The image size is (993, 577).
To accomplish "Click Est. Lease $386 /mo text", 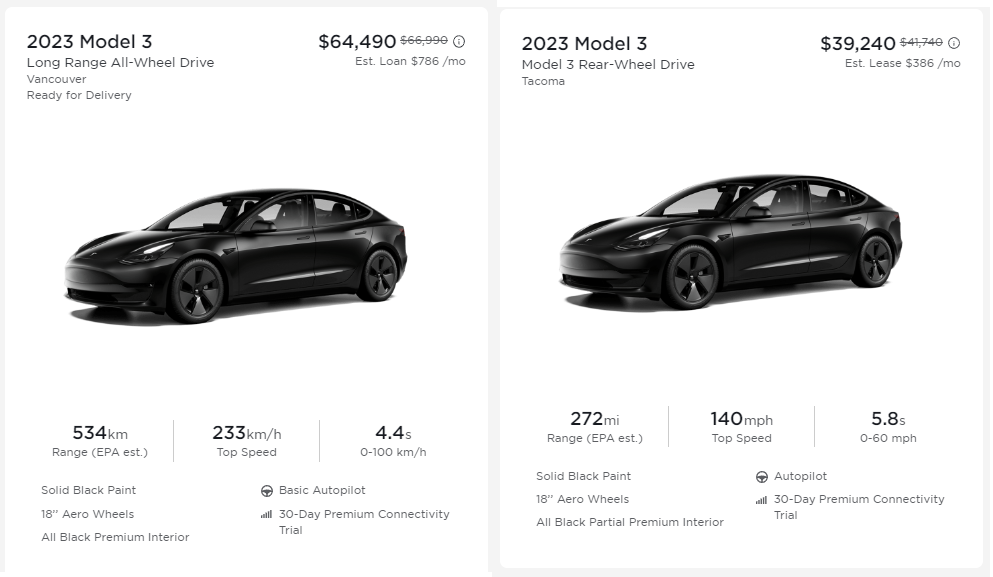I will click(902, 63).
